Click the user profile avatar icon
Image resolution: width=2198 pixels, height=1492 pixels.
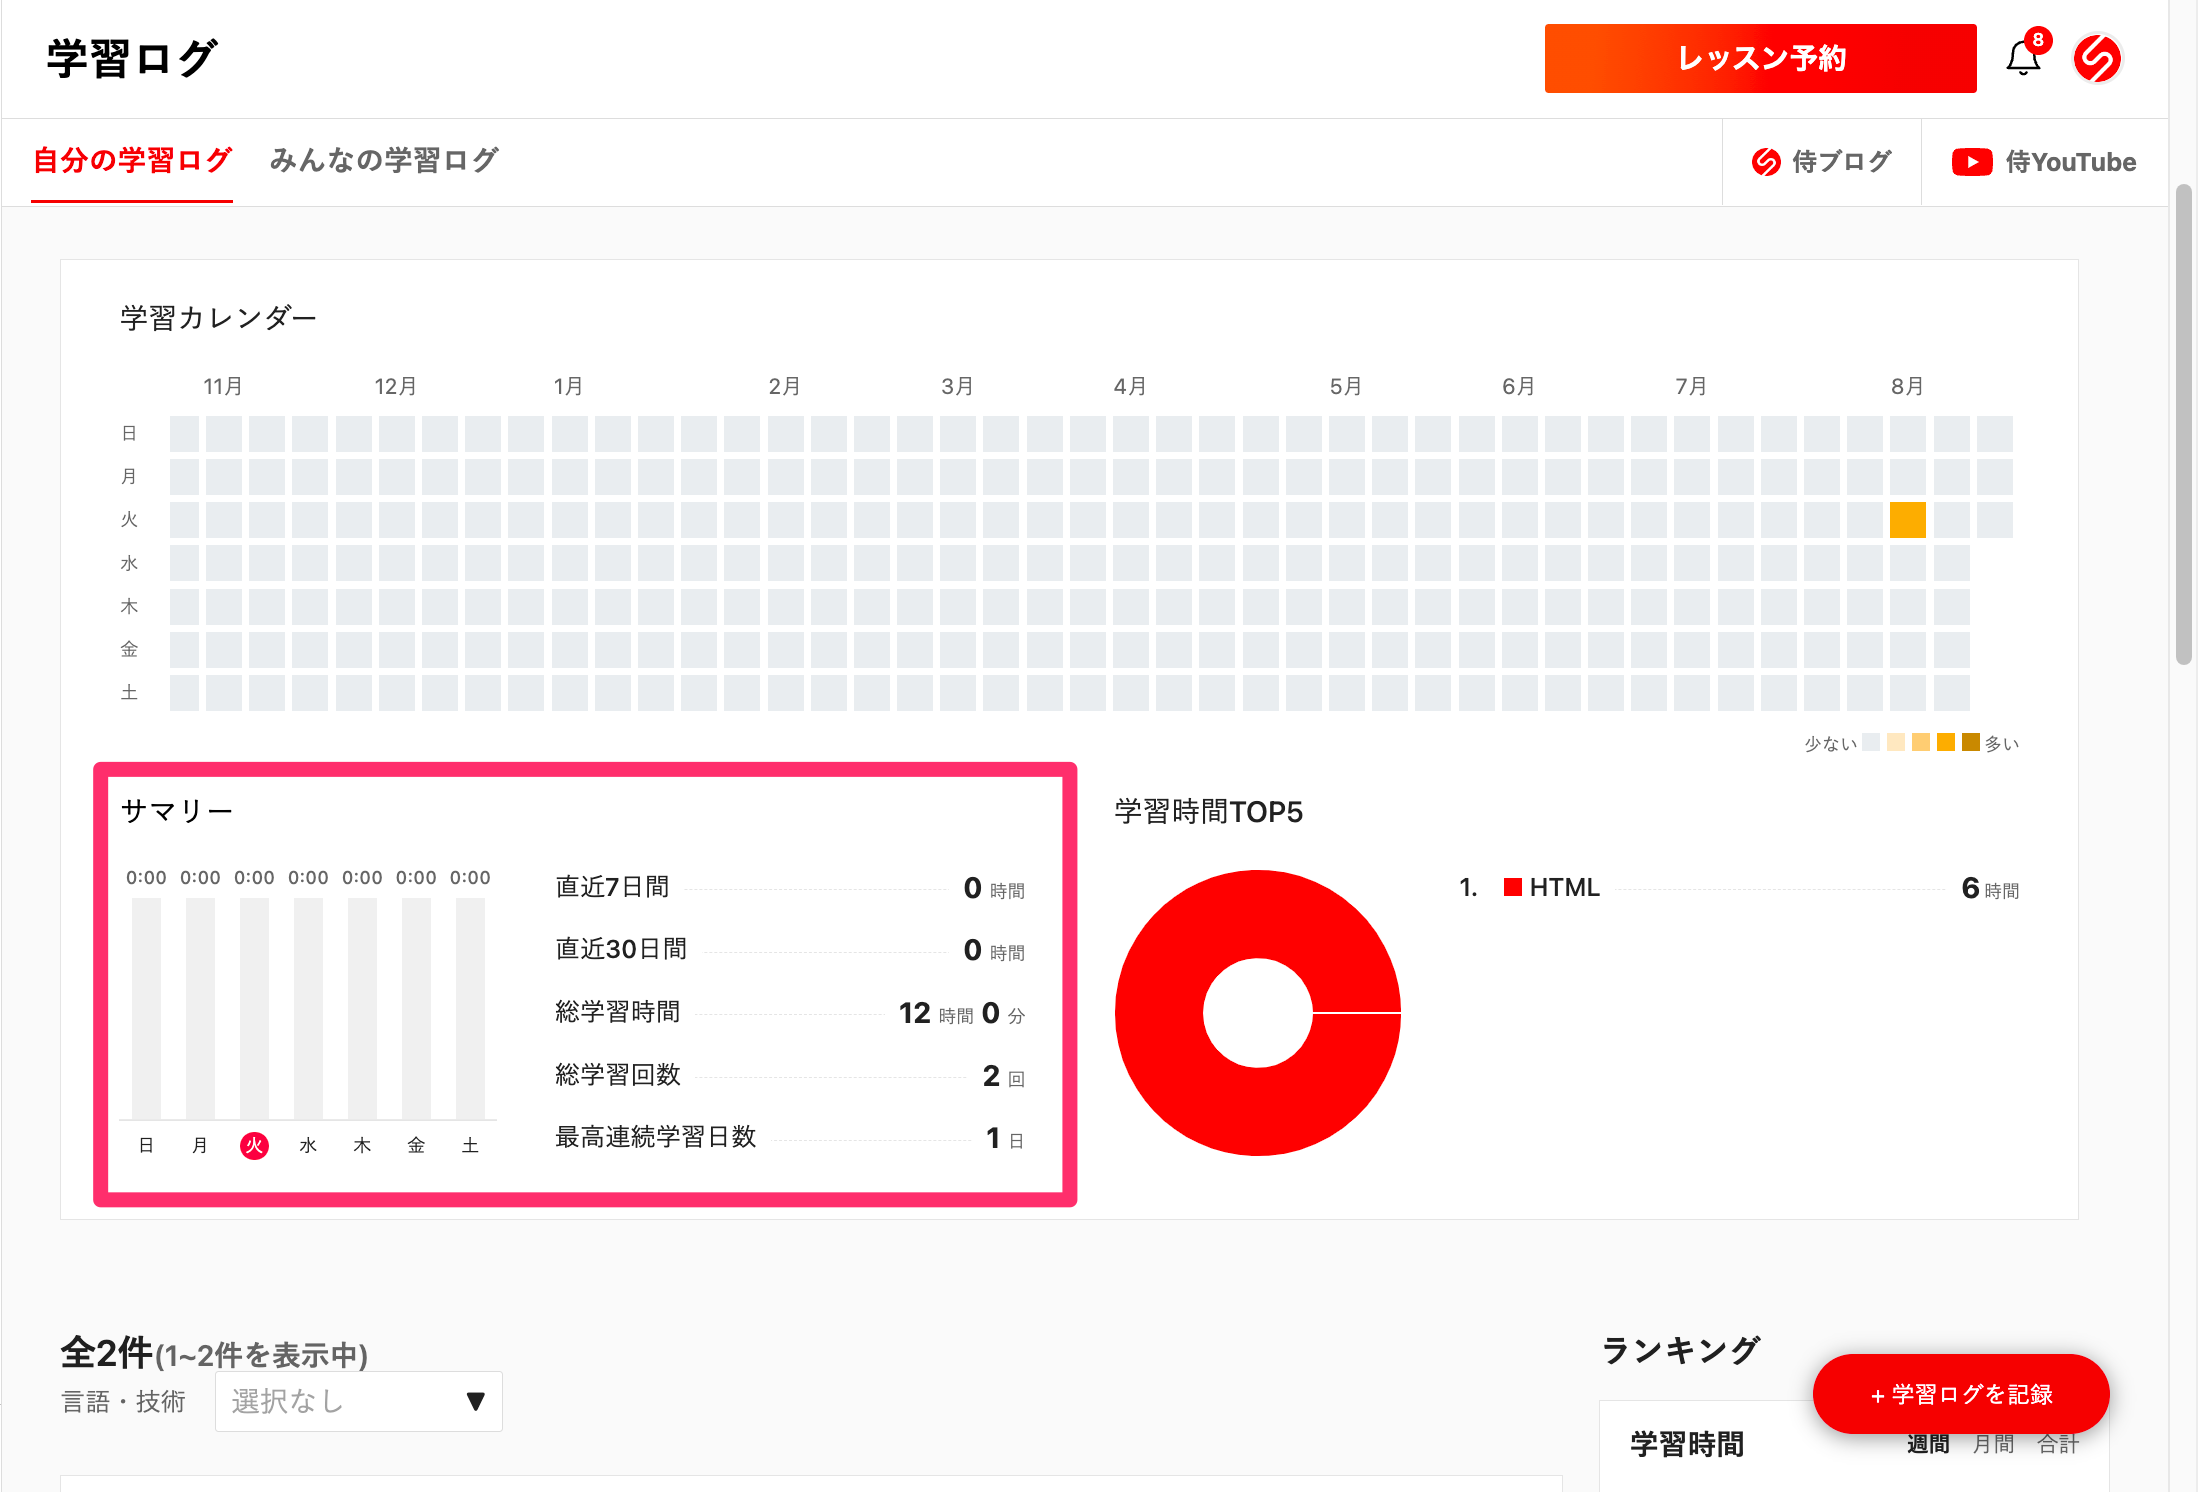click(x=2097, y=58)
